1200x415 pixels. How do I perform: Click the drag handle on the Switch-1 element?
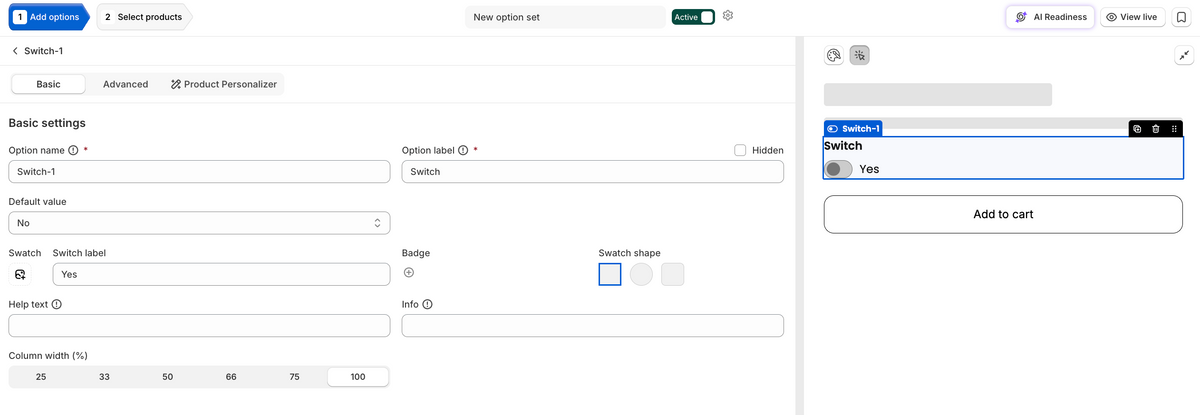(1173, 129)
